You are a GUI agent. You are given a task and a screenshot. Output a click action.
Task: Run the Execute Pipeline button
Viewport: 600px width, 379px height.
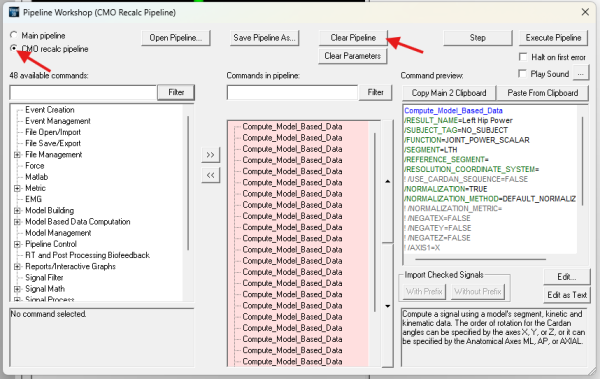tap(553, 38)
